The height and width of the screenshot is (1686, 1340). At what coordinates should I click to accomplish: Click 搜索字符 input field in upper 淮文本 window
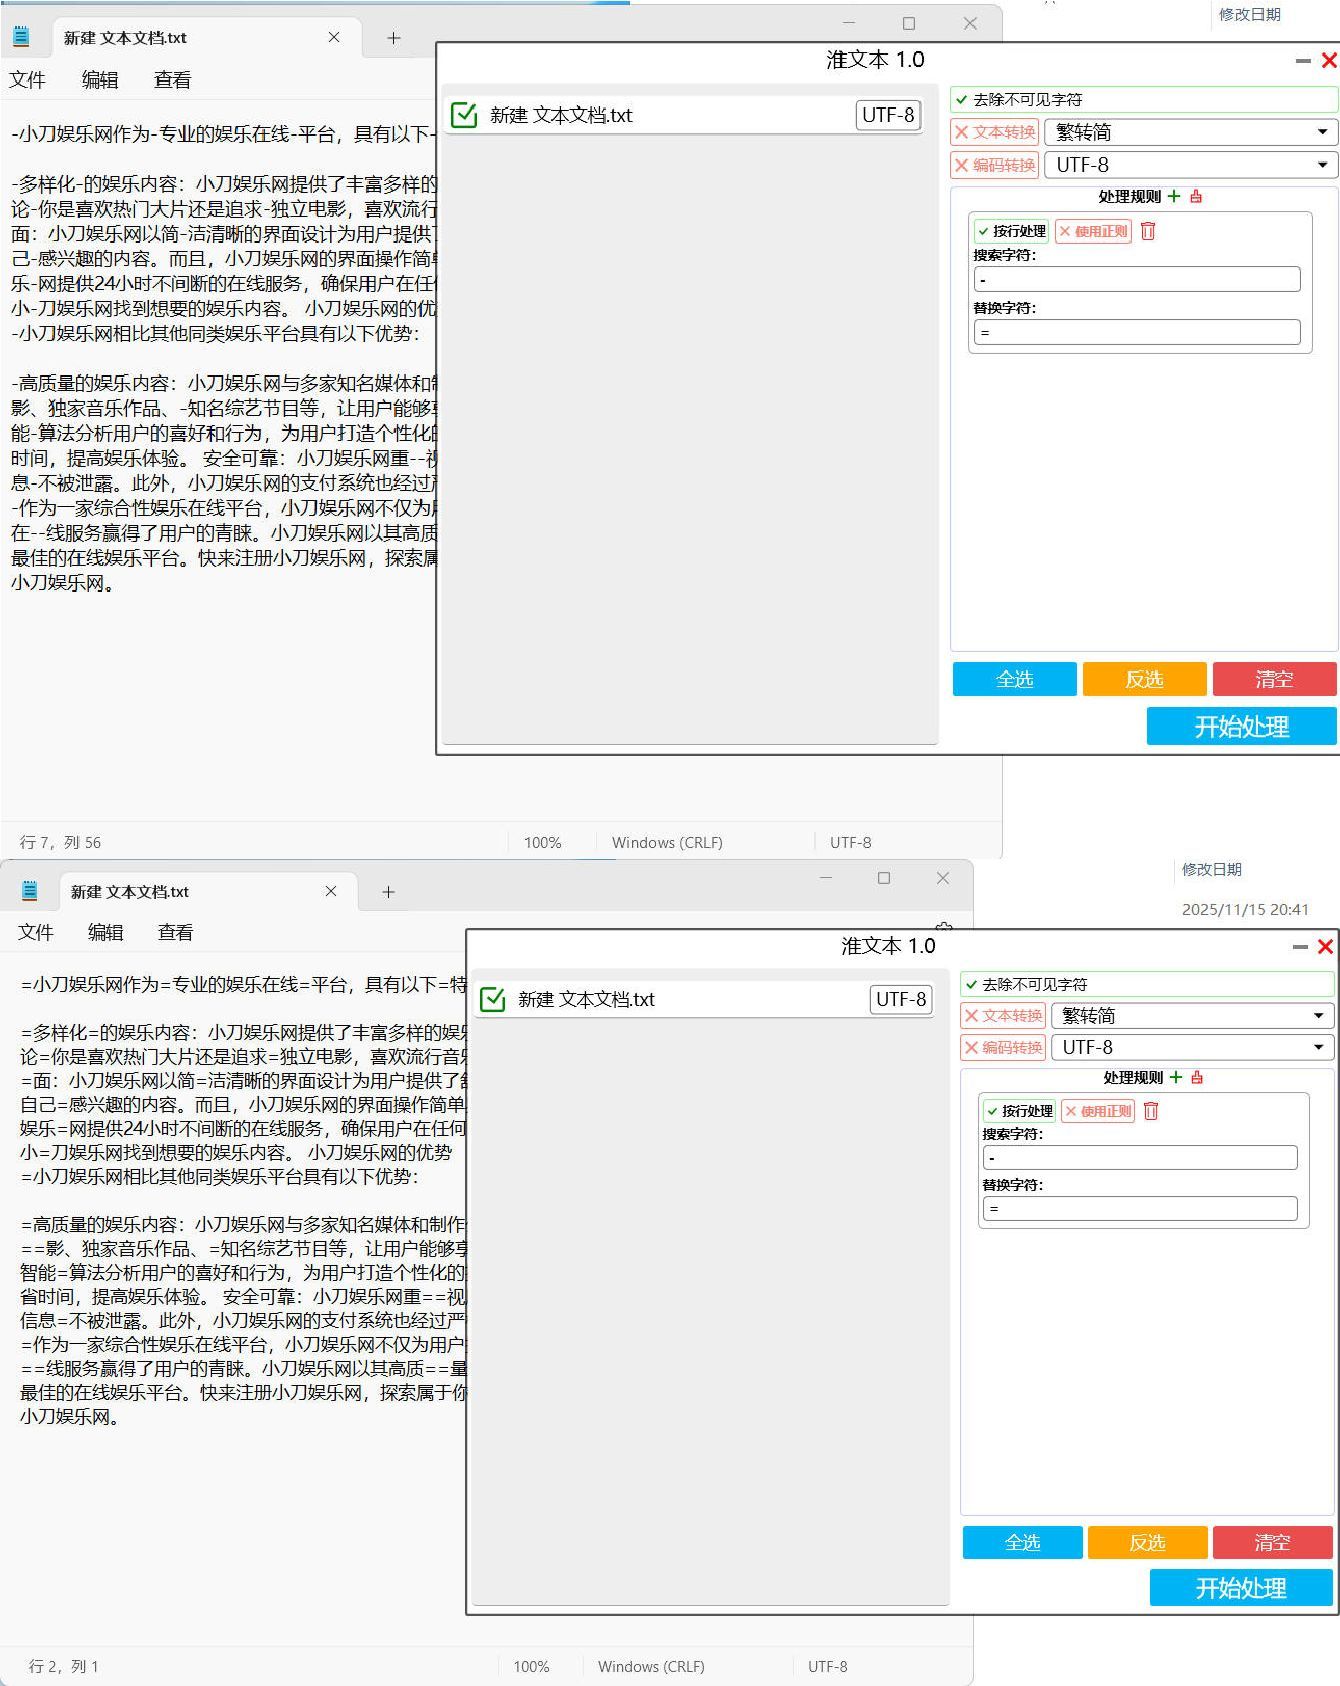click(1137, 280)
